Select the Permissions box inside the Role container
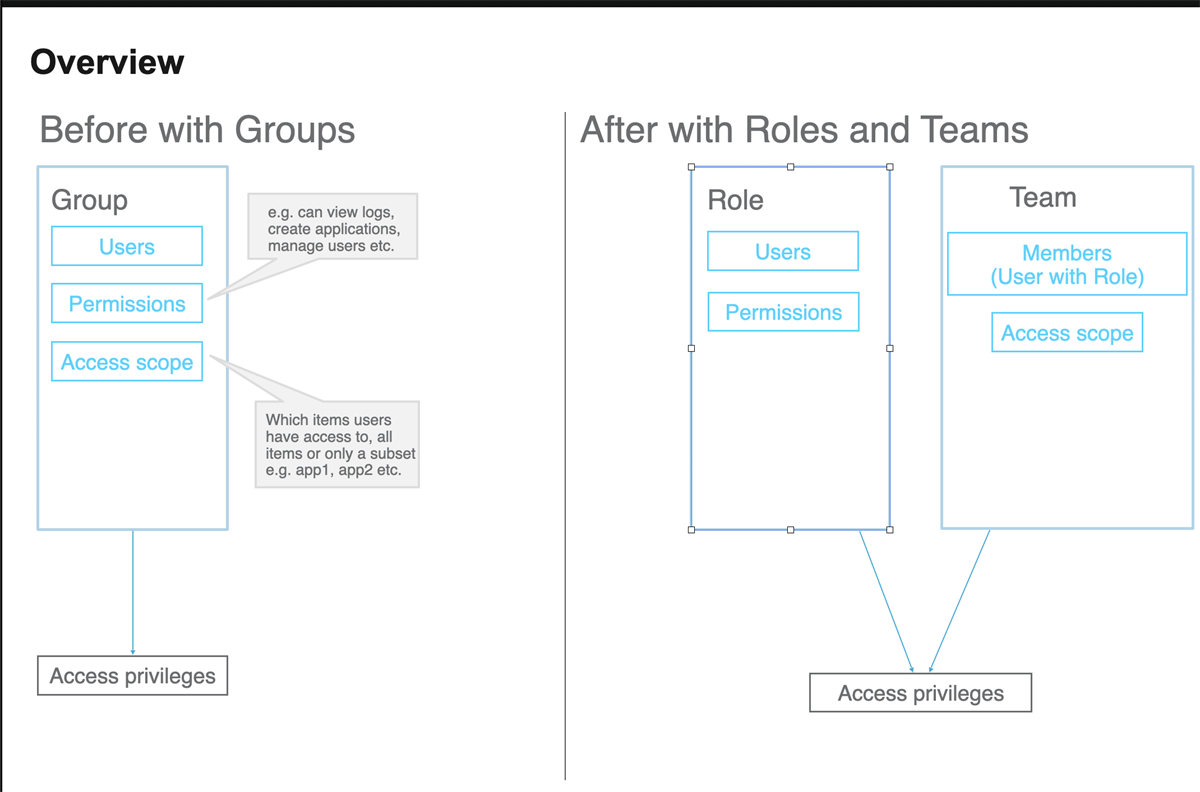The width and height of the screenshot is (1200, 792). pos(783,312)
